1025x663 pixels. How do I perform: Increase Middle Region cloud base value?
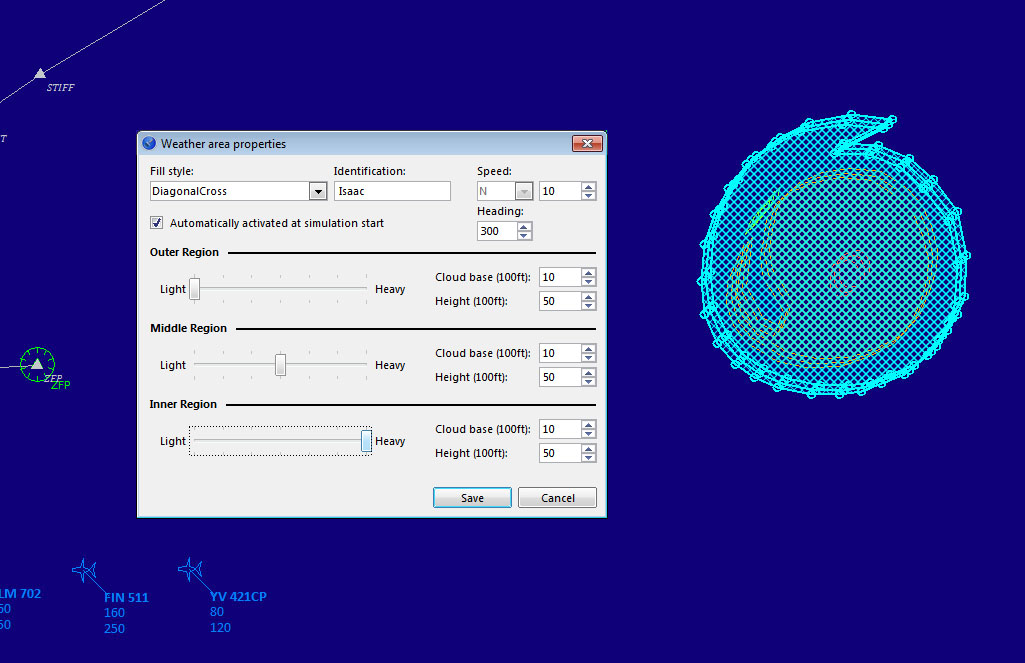589,349
